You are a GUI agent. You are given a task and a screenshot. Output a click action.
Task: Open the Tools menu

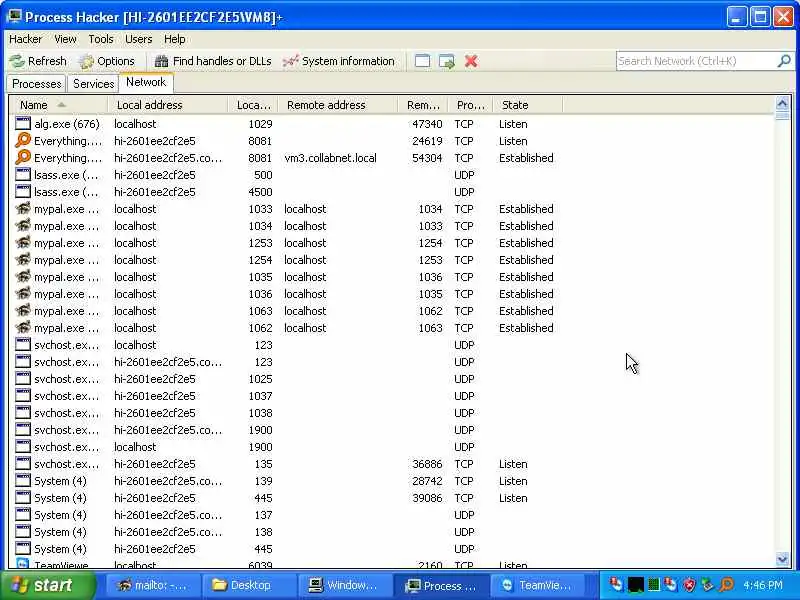point(101,39)
